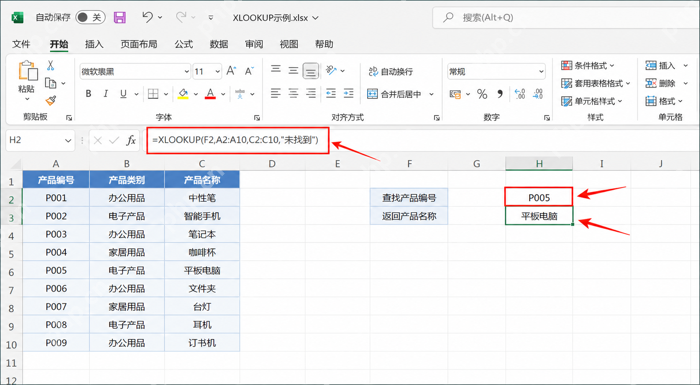The height and width of the screenshot is (385, 700).
Task: Click the 格式 cells button
Action: click(660, 101)
